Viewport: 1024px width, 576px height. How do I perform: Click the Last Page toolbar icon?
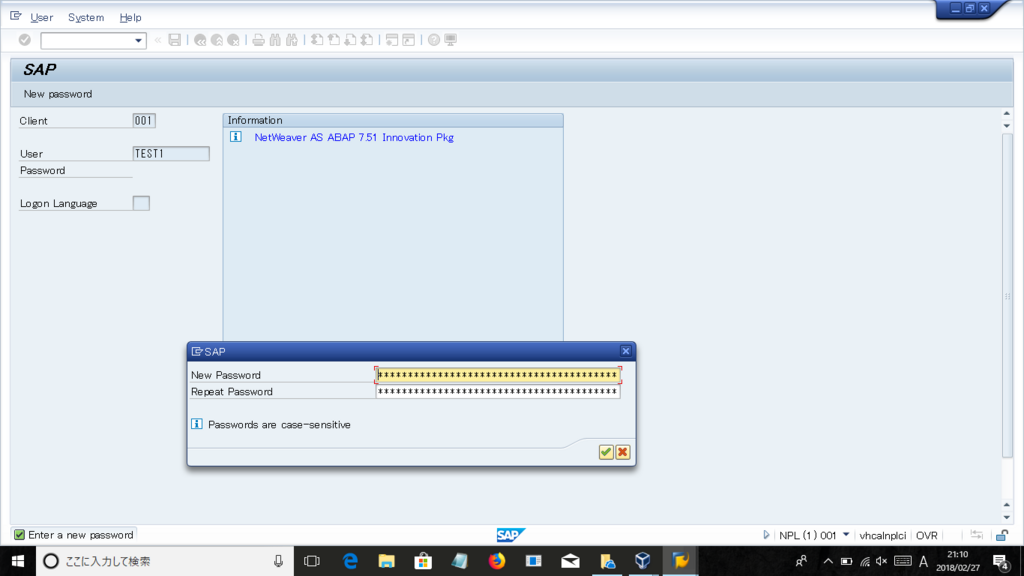tap(367, 40)
